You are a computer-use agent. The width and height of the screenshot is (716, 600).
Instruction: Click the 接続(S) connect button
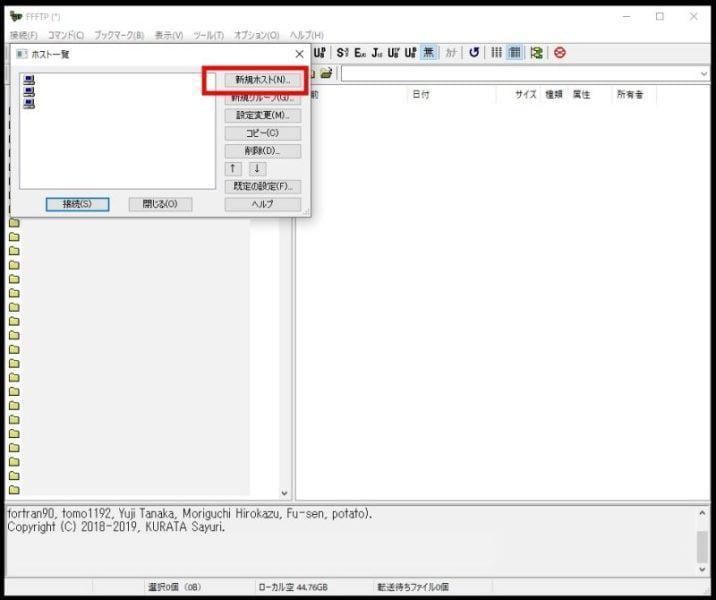tap(77, 204)
